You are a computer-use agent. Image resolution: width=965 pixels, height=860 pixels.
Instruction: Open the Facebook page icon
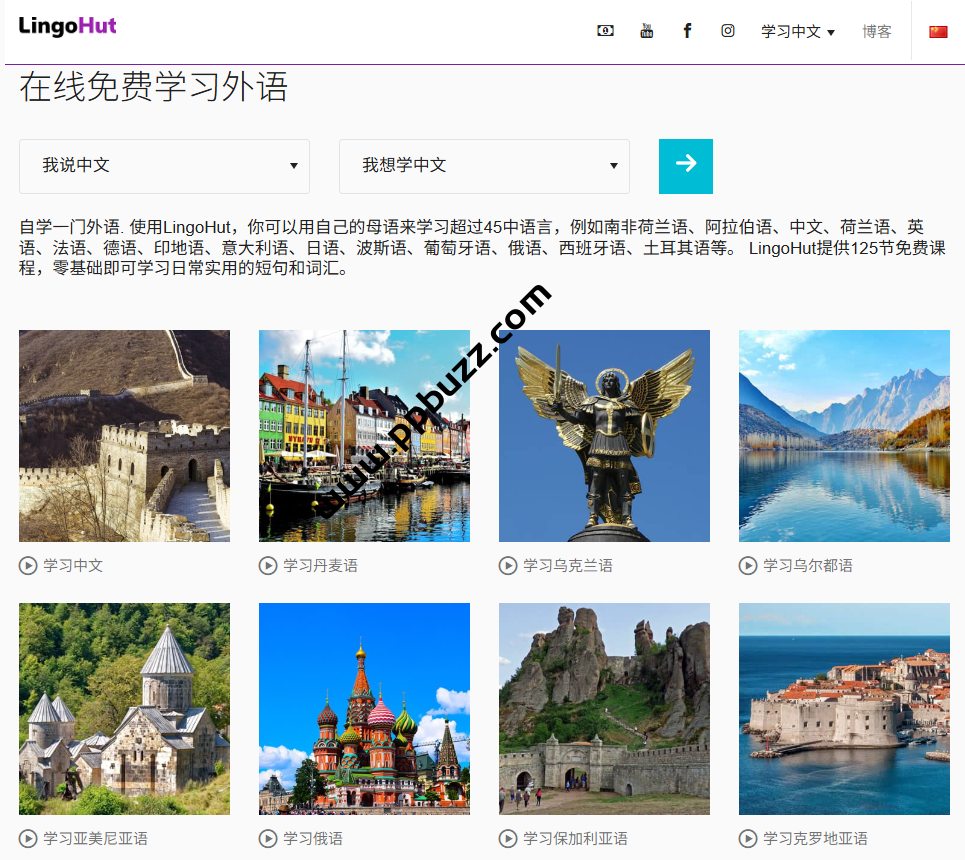[687, 31]
